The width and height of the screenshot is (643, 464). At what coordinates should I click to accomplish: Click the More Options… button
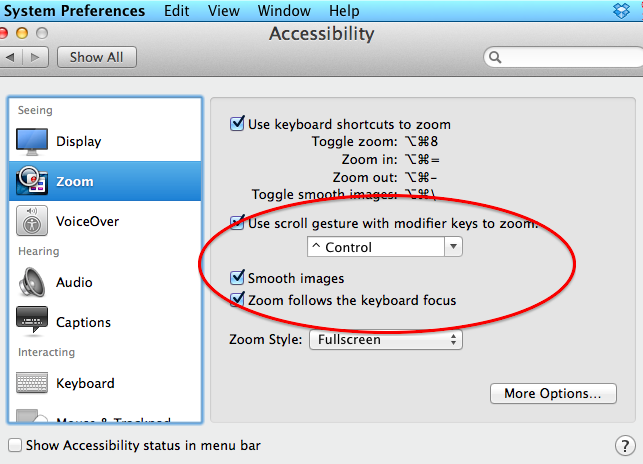tap(553, 393)
